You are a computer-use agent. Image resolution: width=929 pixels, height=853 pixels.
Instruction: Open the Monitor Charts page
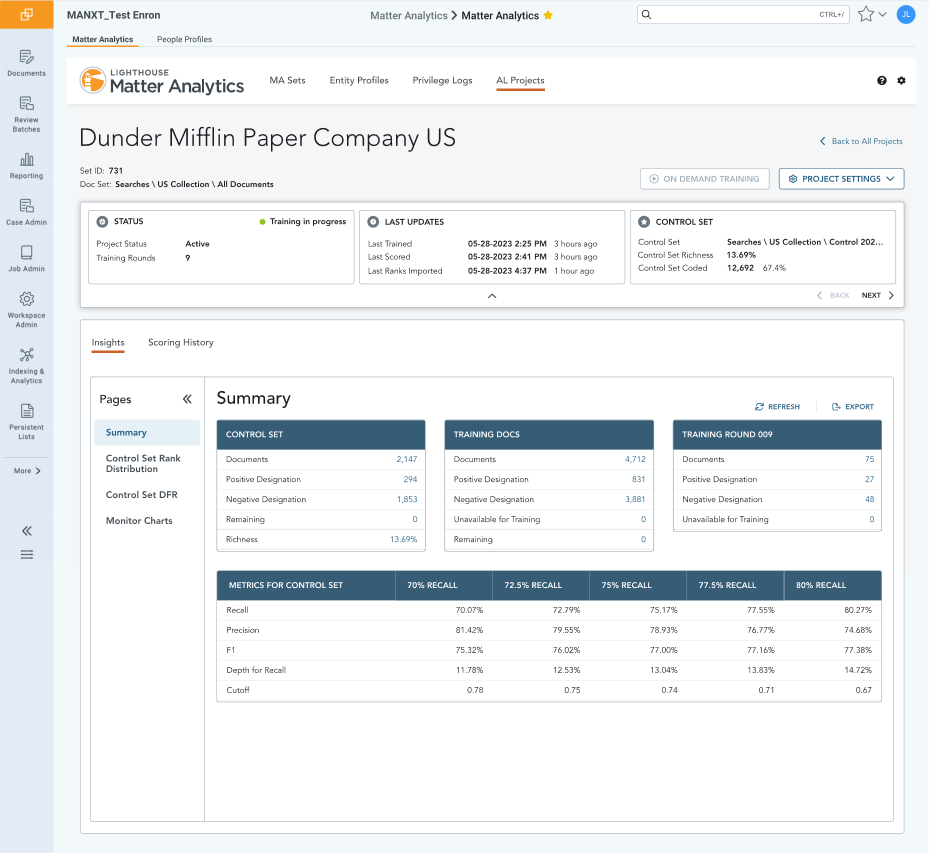tap(139, 521)
